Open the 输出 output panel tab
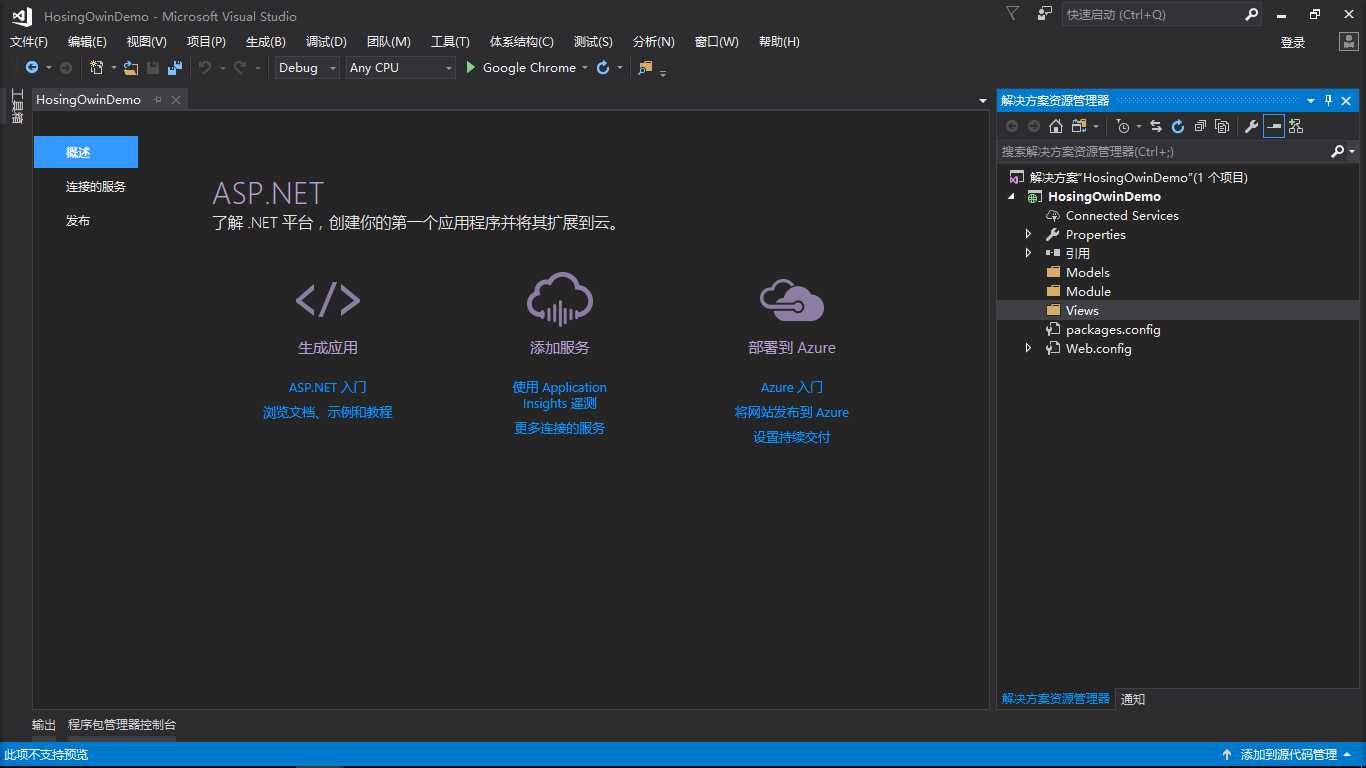 [44, 725]
